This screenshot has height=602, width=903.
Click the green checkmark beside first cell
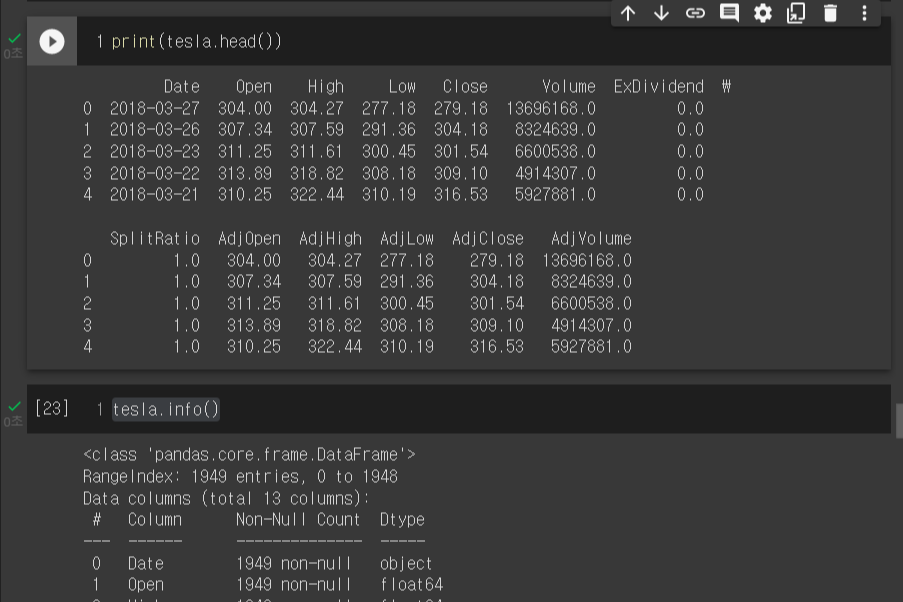coord(14,39)
